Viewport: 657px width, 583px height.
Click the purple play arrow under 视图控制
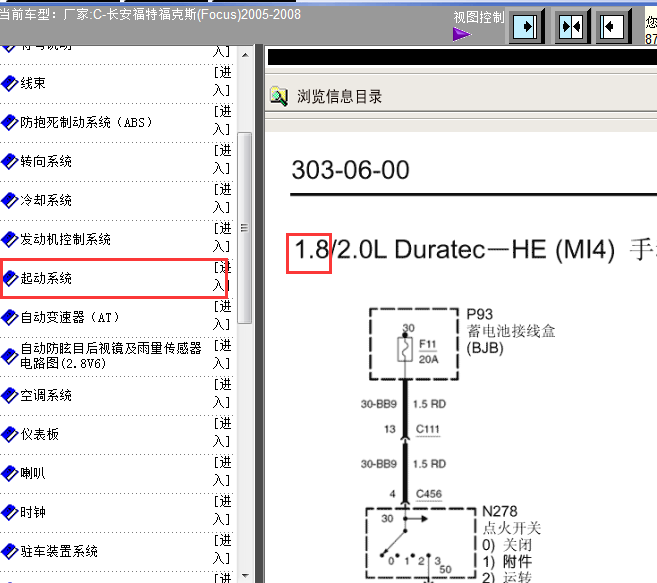coord(462,34)
